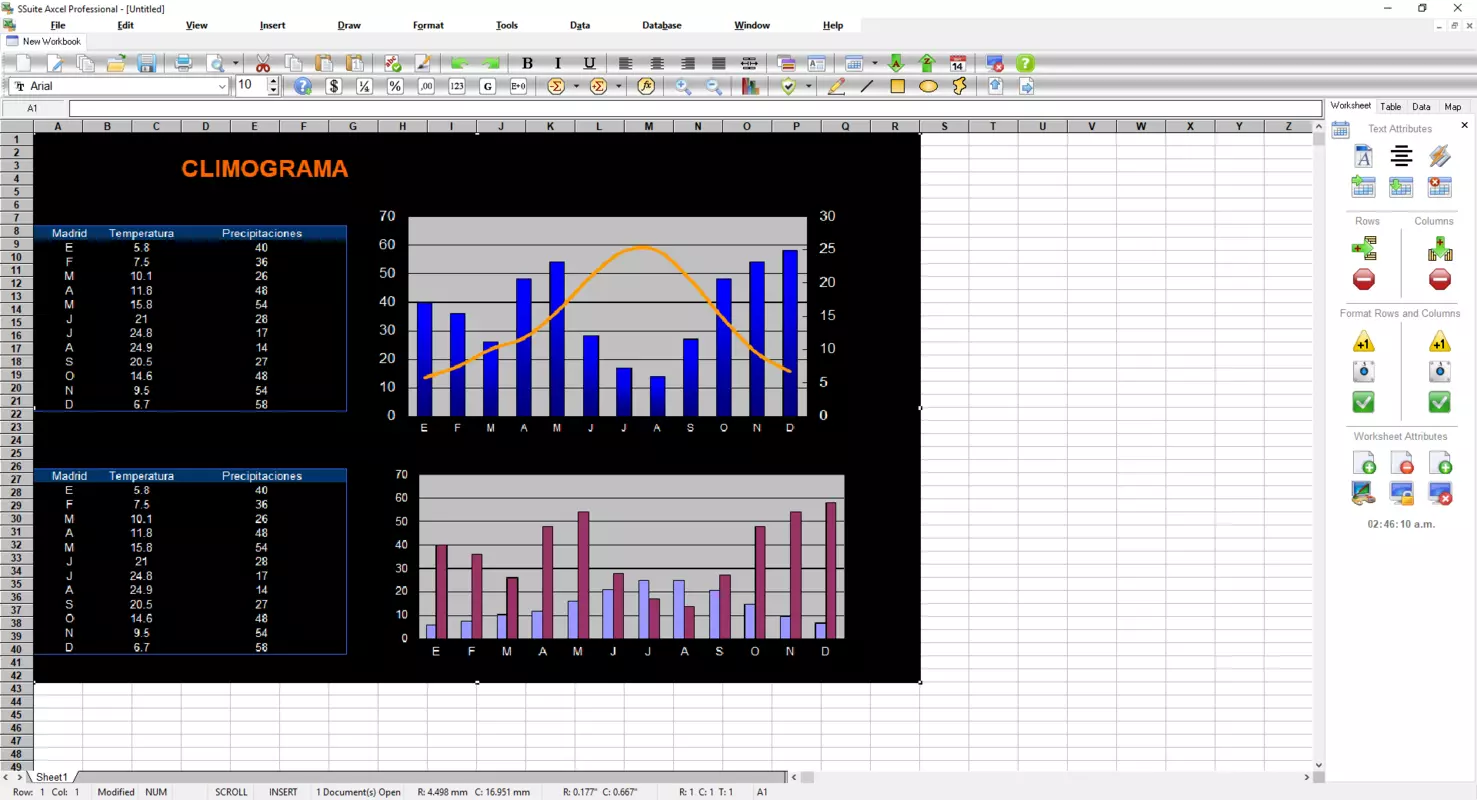Click the scissors Cut icon
Viewport: 1477px width, 800px height.
[x=263, y=63]
